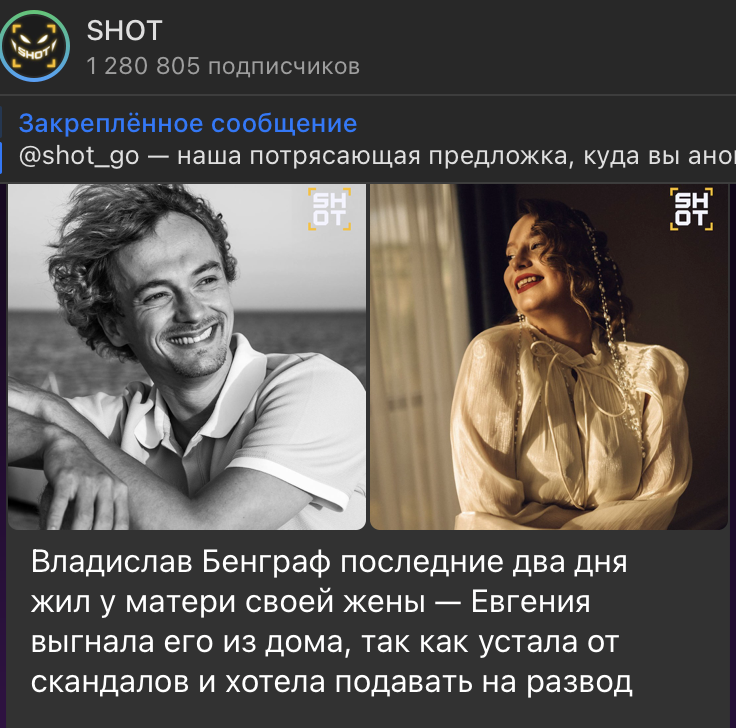Click the word Евгения in the post caption
The width and height of the screenshot is (736, 728).
coord(530,602)
